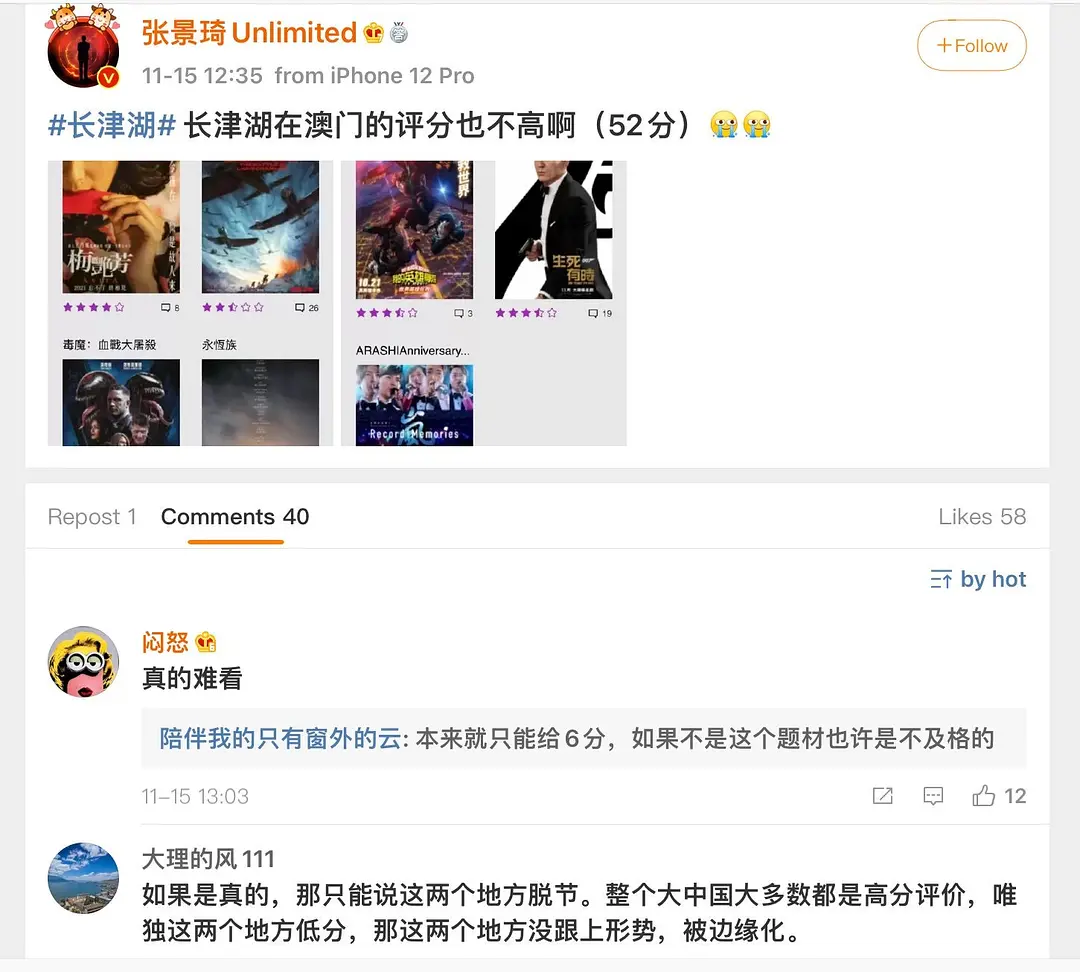Open the 张景琦Unlimited profile avatar
This screenshot has width=1080, height=972.
point(83,47)
